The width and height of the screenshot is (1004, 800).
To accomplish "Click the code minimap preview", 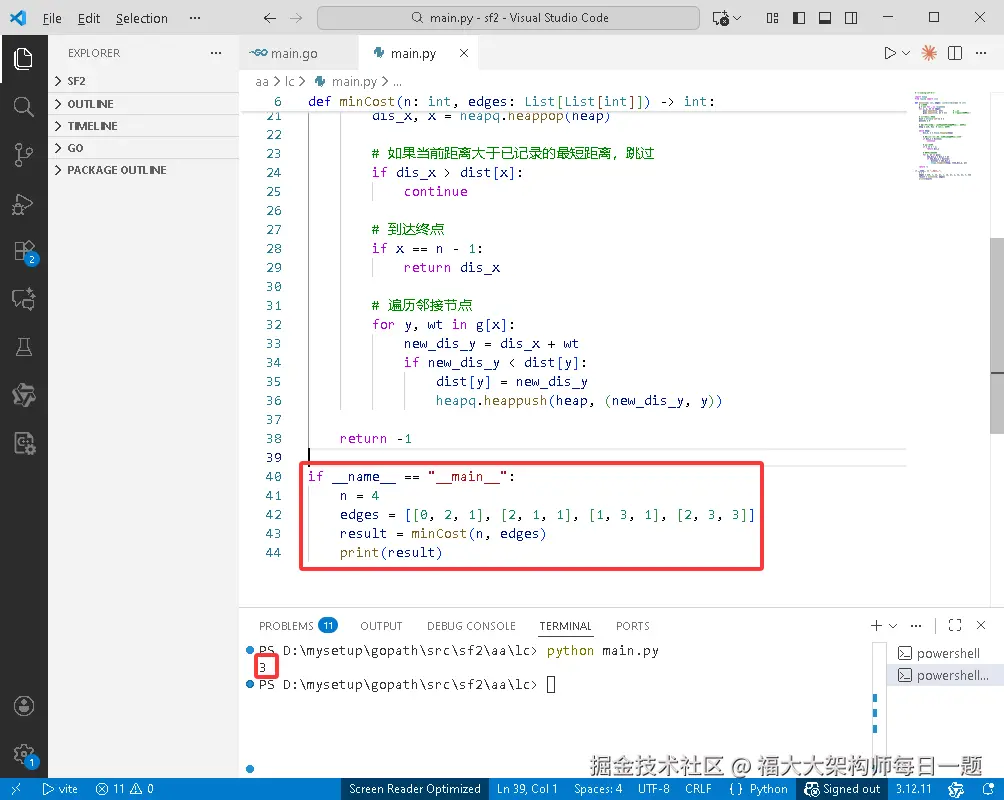I will point(942,136).
